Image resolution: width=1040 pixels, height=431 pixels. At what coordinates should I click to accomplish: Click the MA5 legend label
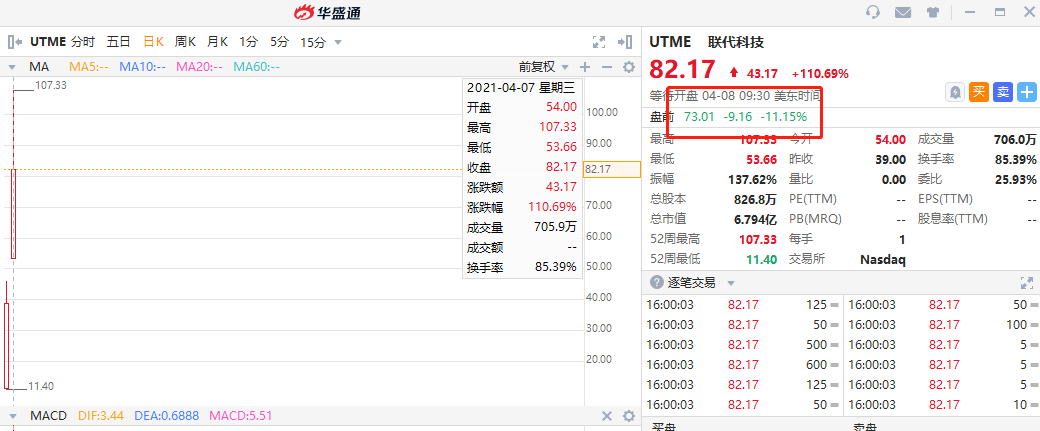[x=89, y=66]
